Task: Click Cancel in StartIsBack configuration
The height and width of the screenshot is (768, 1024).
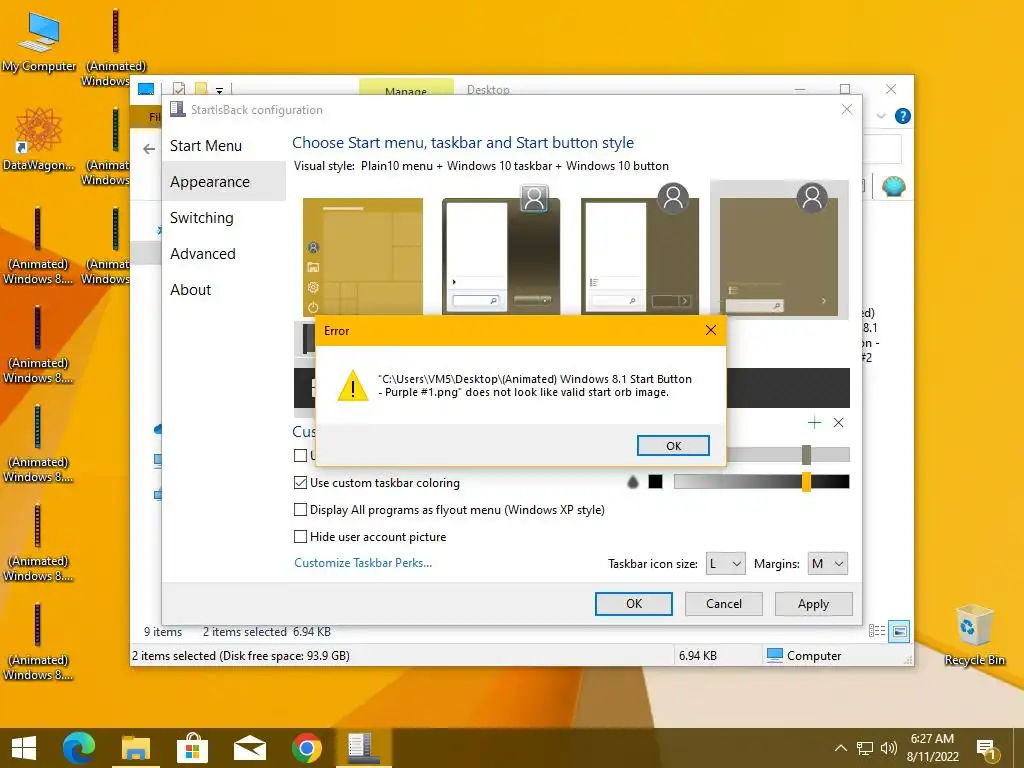Action: (x=724, y=603)
